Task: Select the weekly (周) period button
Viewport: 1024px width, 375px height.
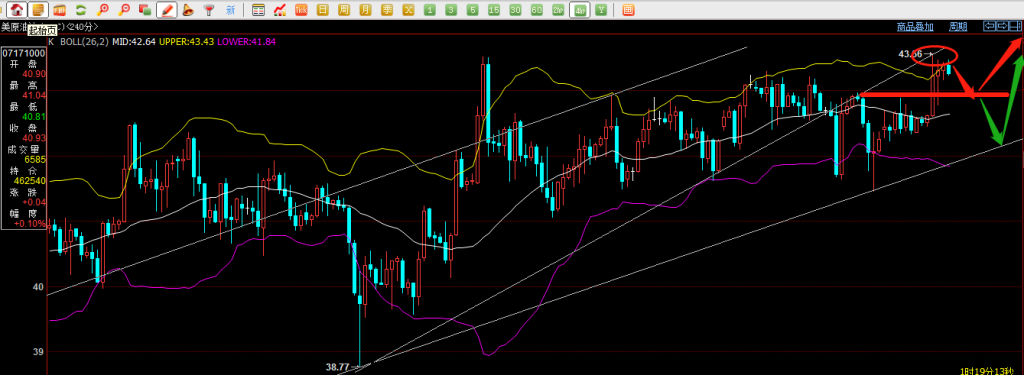Action: click(x=344, y=9)
